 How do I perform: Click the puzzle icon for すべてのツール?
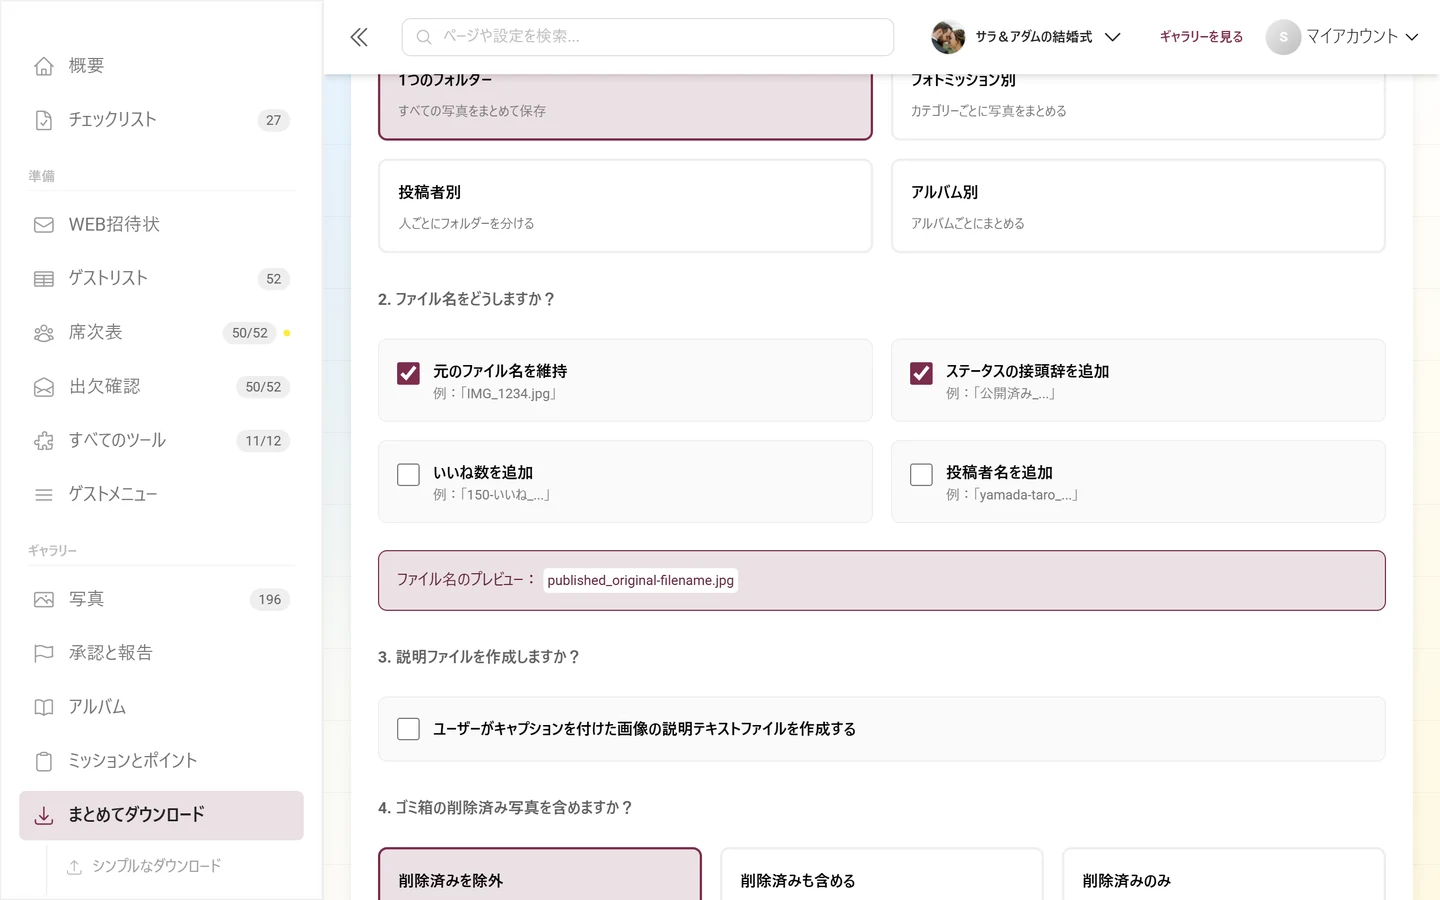tap(44, 441)
